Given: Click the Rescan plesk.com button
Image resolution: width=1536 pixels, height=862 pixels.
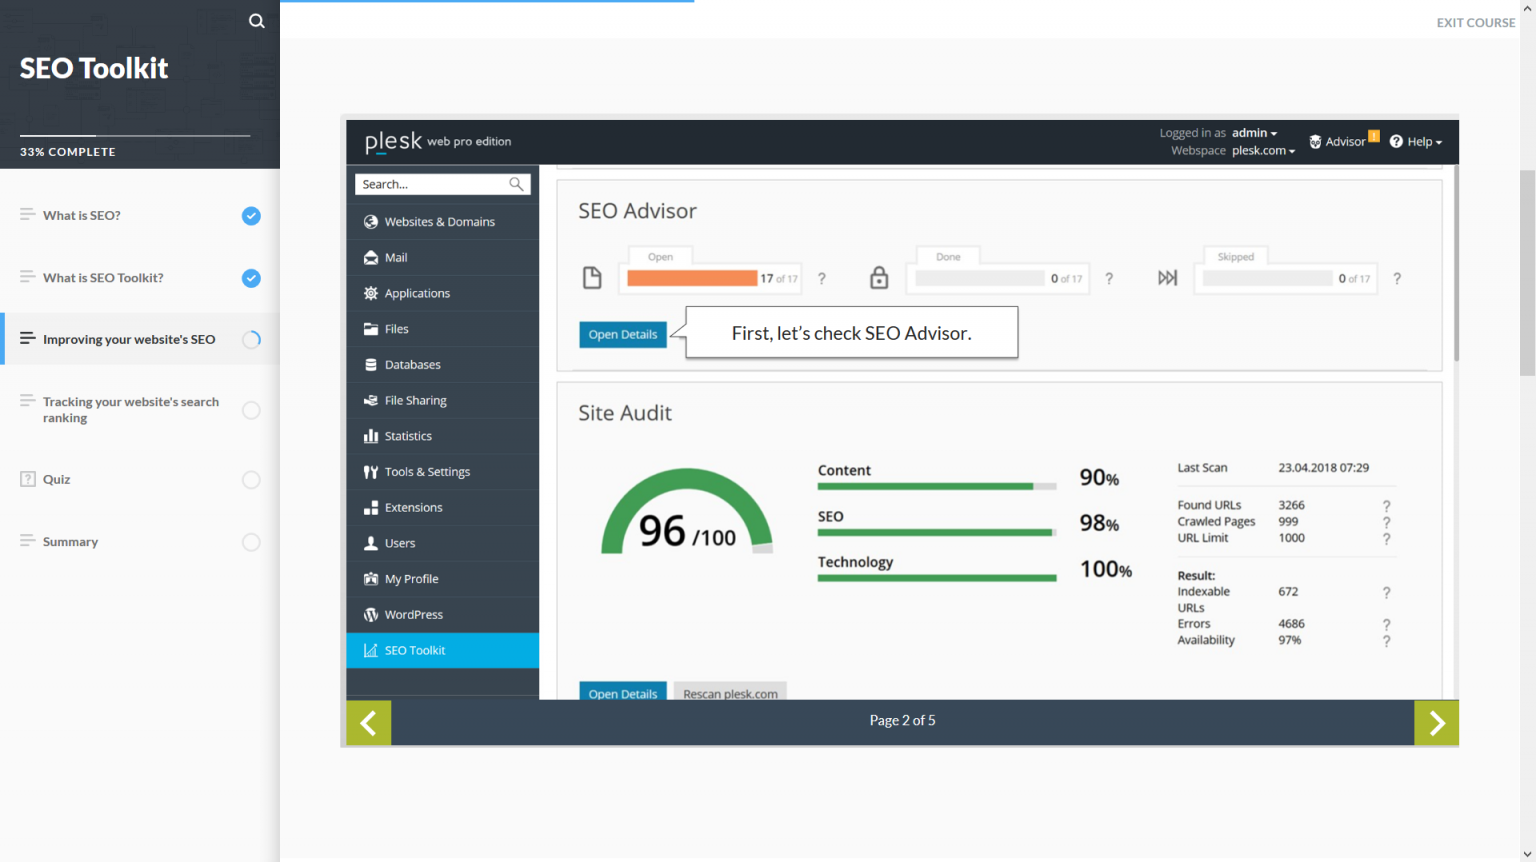Looking at the screenshot, I should tap(730, 691).
